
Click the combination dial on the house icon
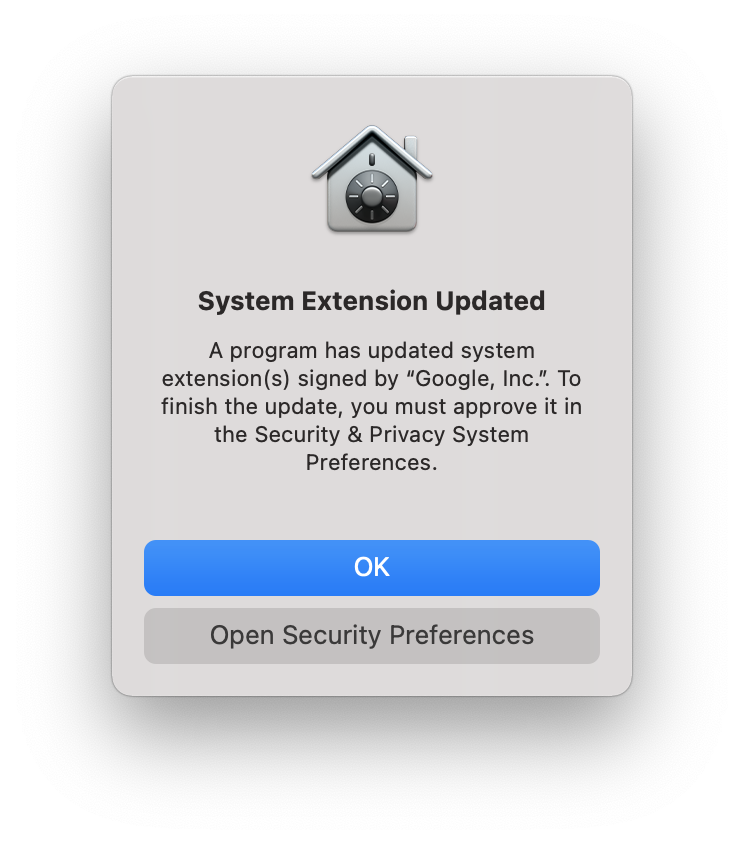coord(371,196)
